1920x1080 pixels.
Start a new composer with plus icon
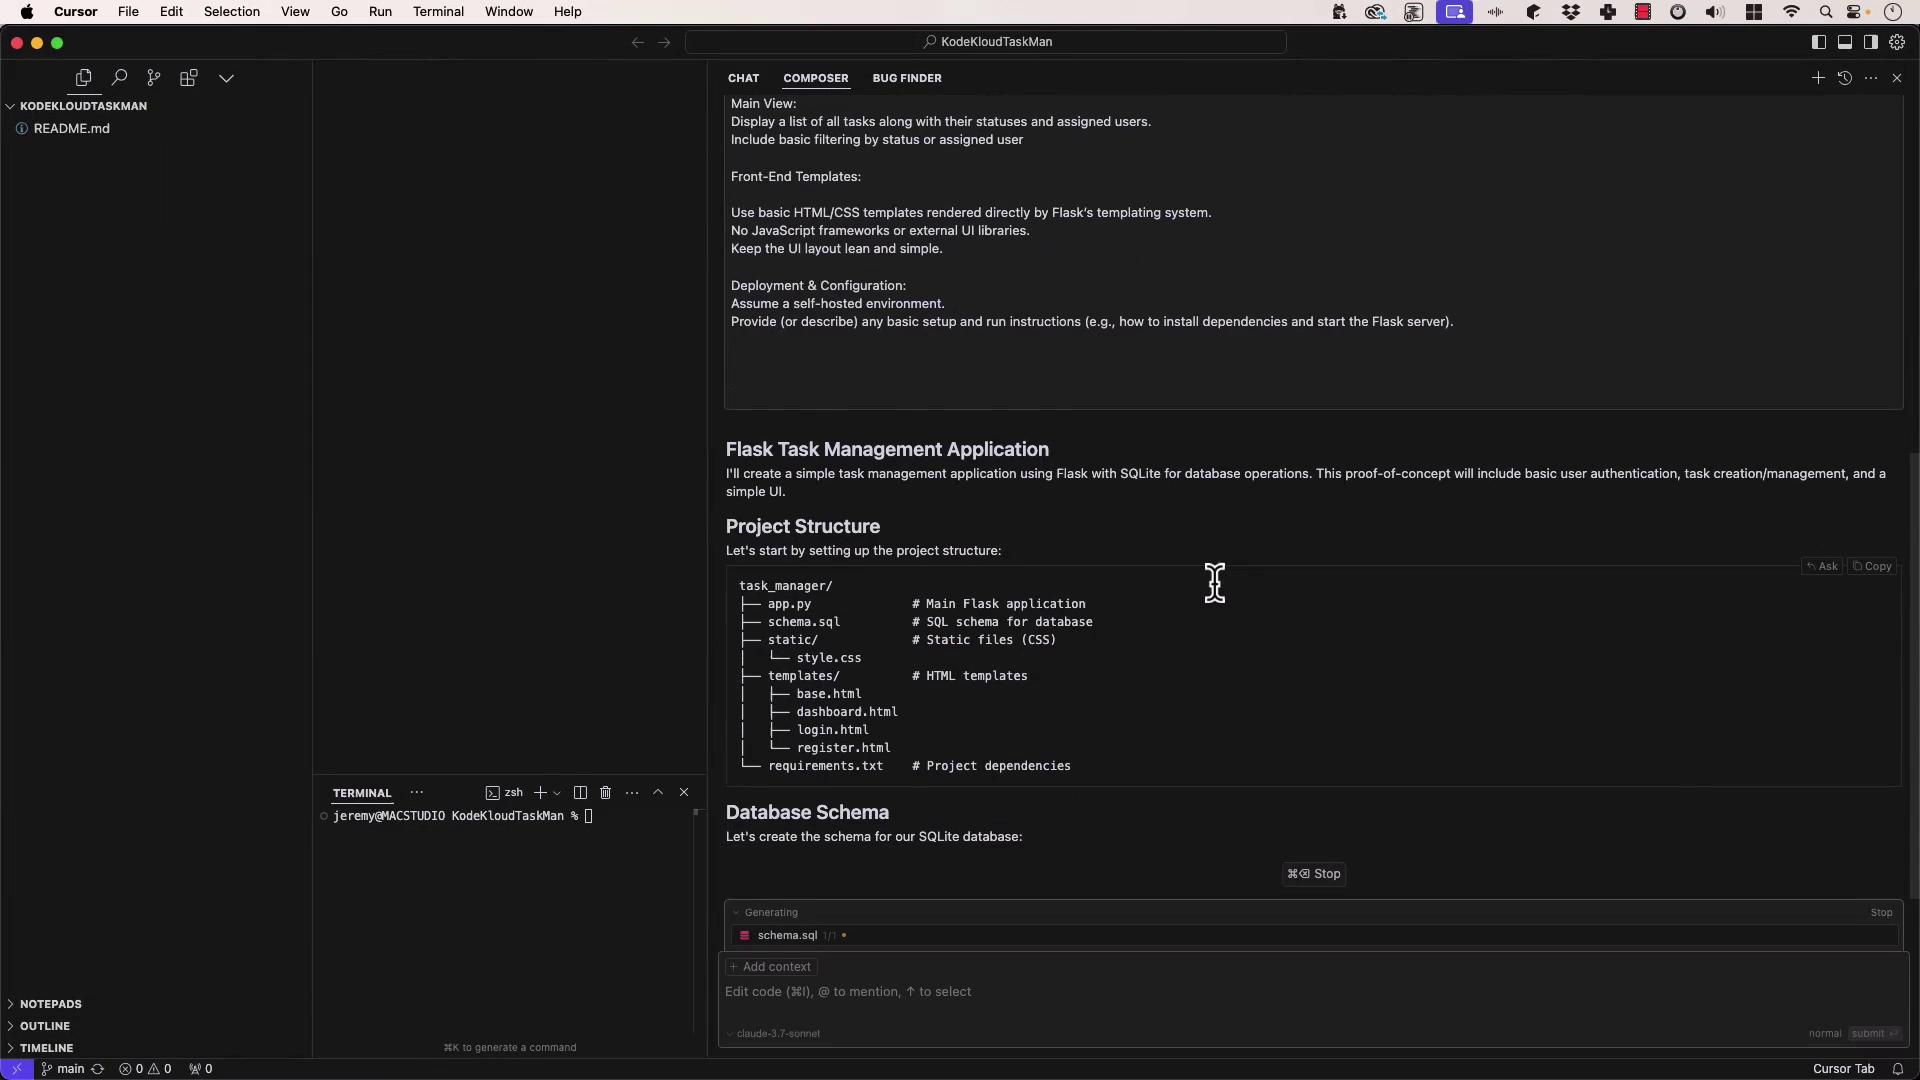click(1818, 78)
